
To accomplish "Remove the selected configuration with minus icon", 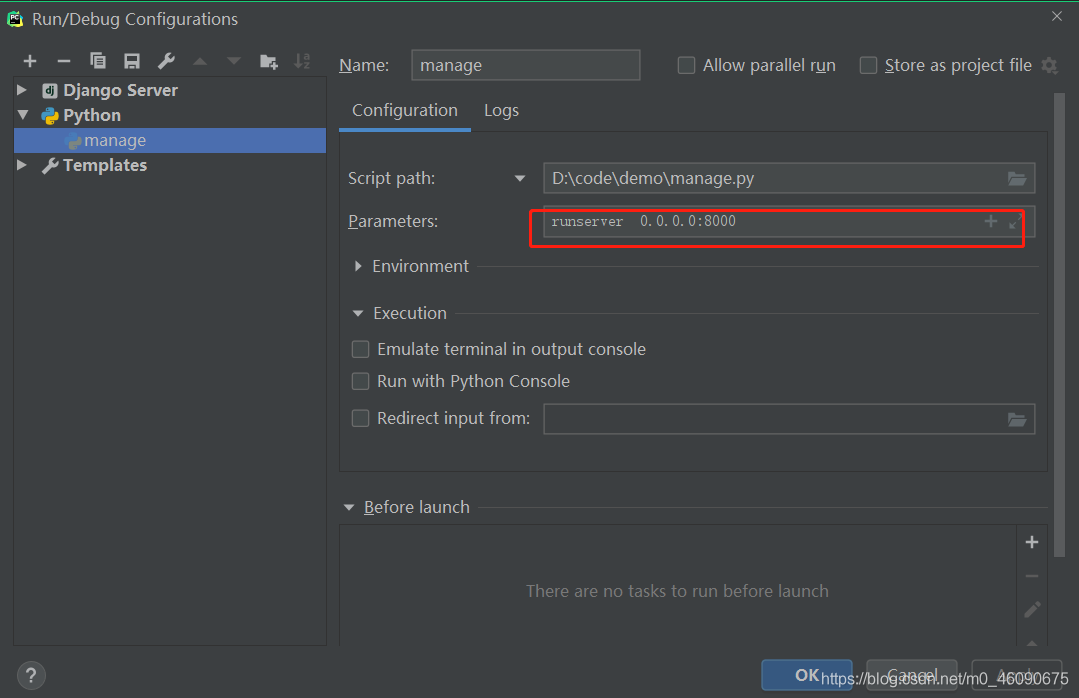I will (x=64, y=61).
